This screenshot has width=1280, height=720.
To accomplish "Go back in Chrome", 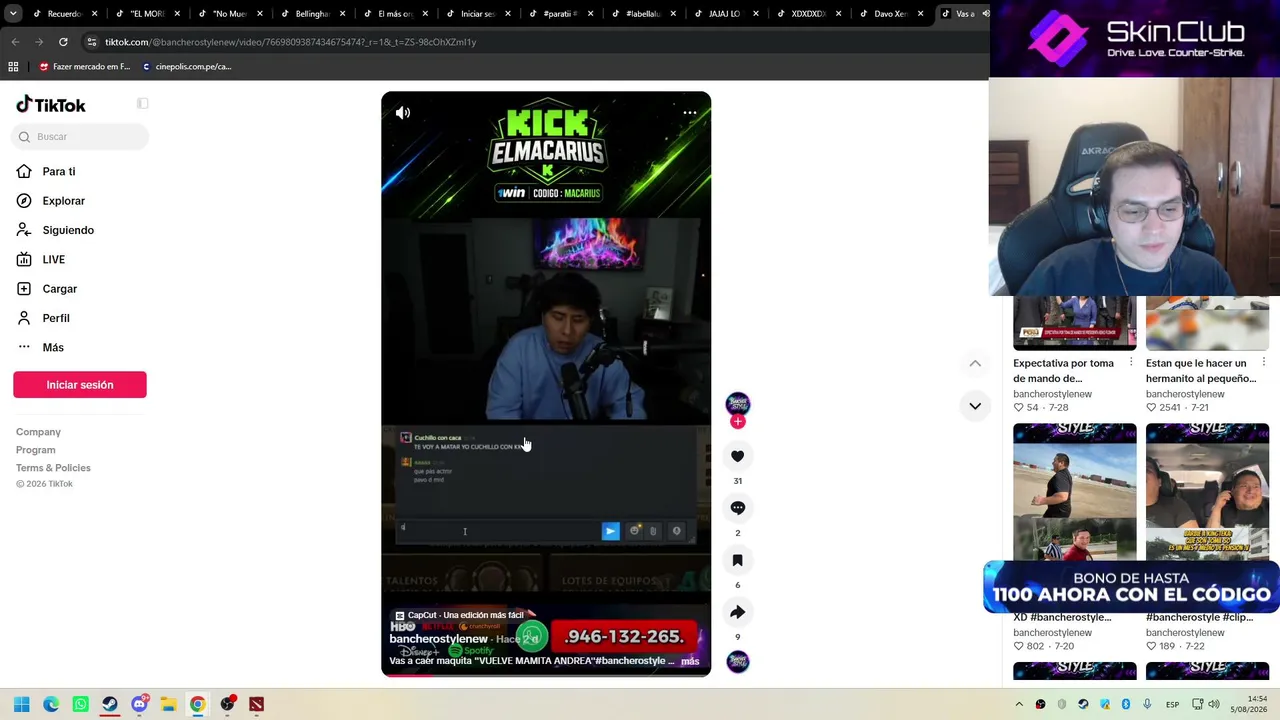I will 15,42.
